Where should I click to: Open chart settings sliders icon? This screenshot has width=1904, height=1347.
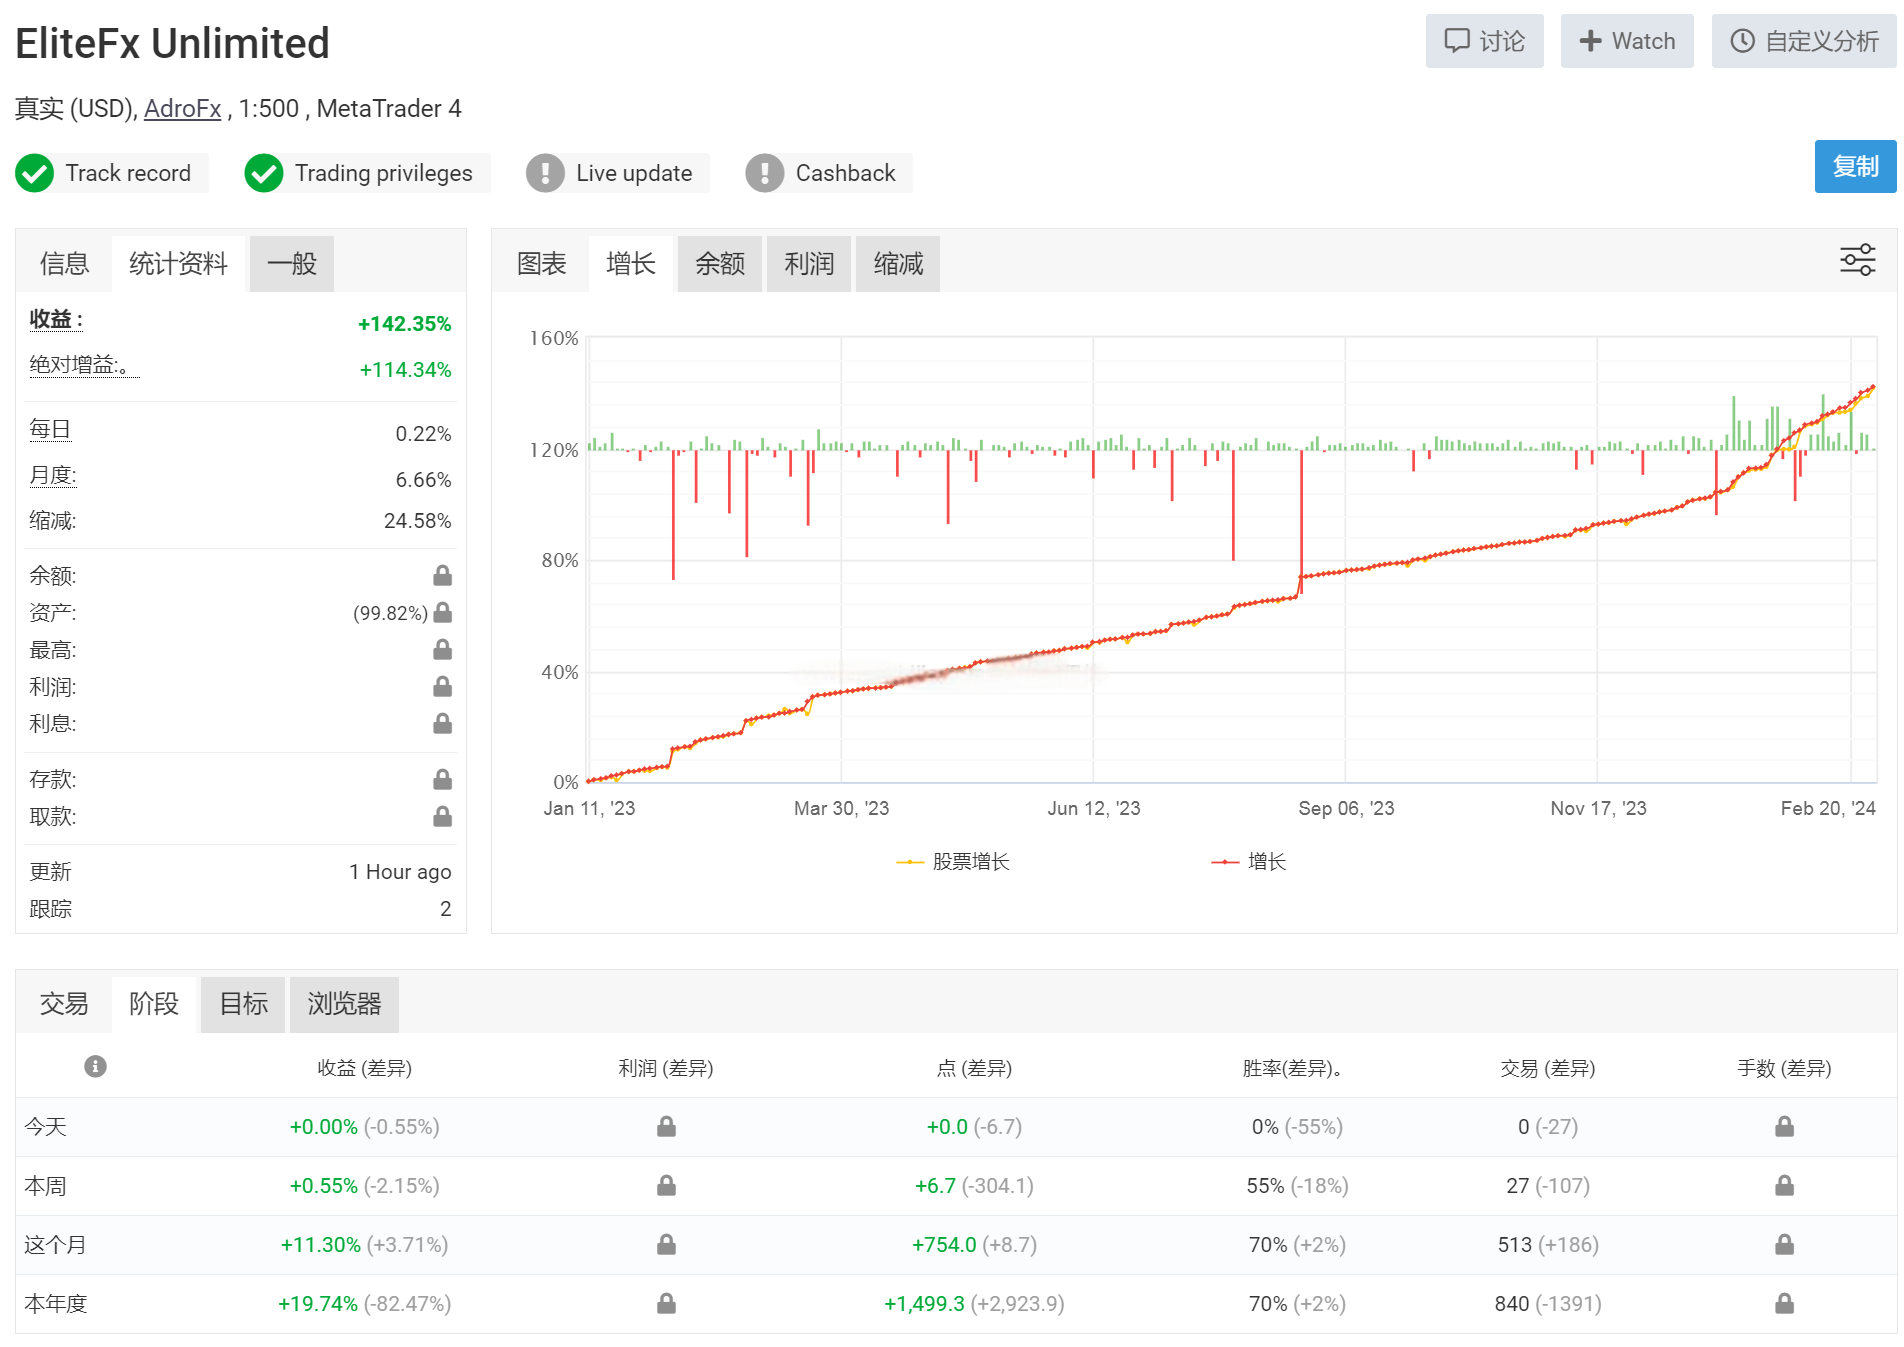pyautogui.click(x=1857, y=260)
